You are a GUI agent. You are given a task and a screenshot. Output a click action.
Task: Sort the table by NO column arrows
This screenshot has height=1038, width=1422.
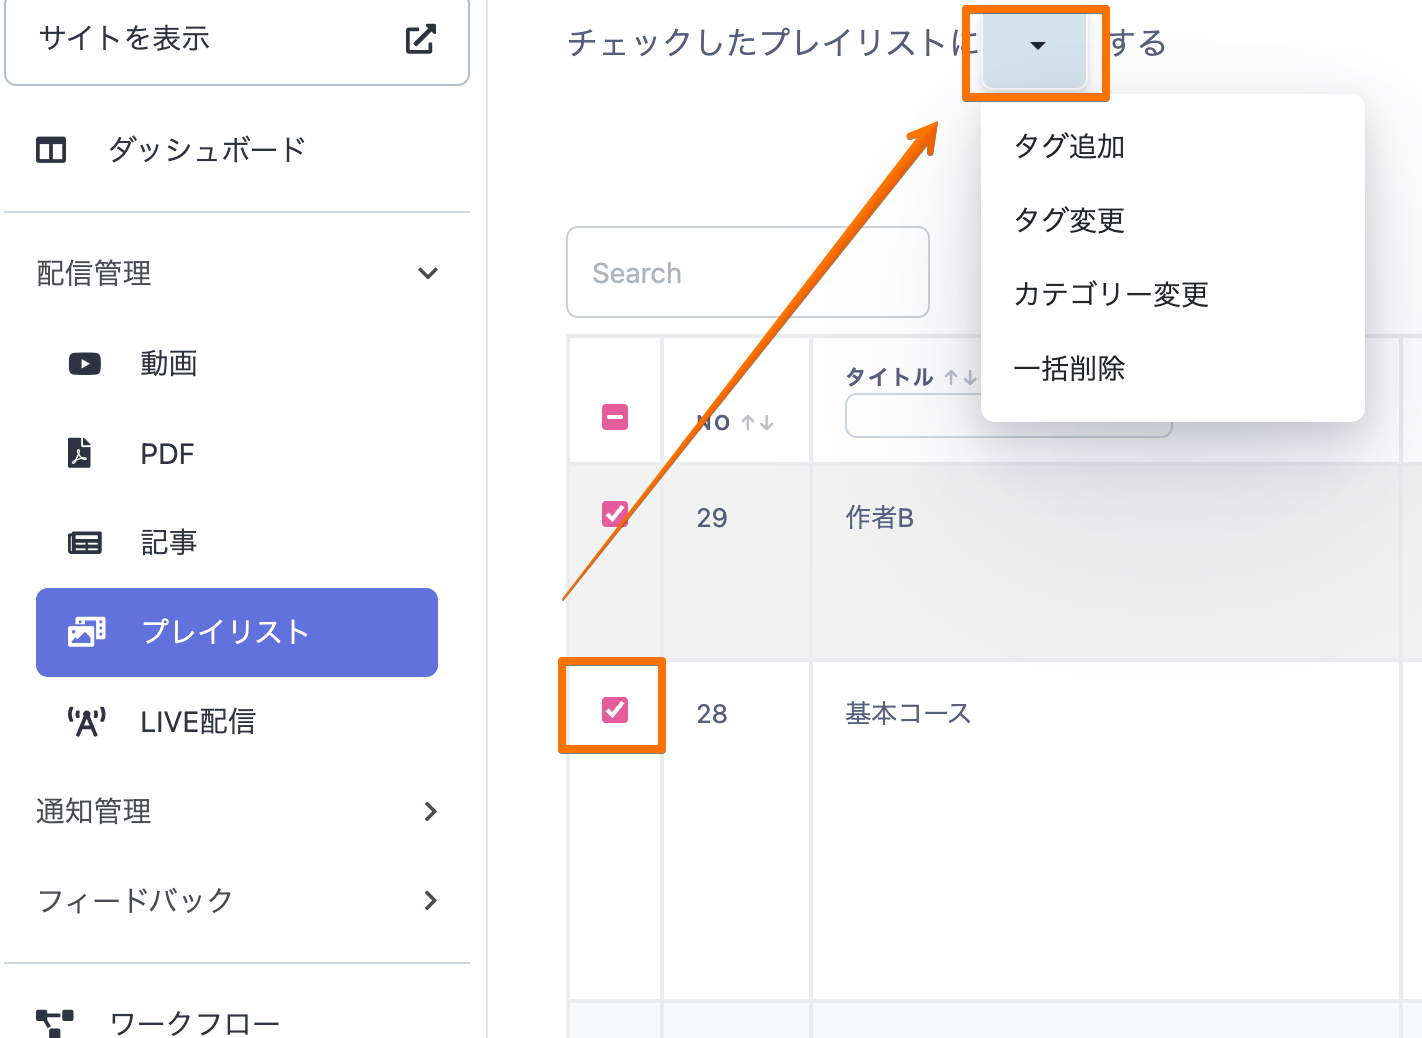pyautogui.click(x=757, y=423)
